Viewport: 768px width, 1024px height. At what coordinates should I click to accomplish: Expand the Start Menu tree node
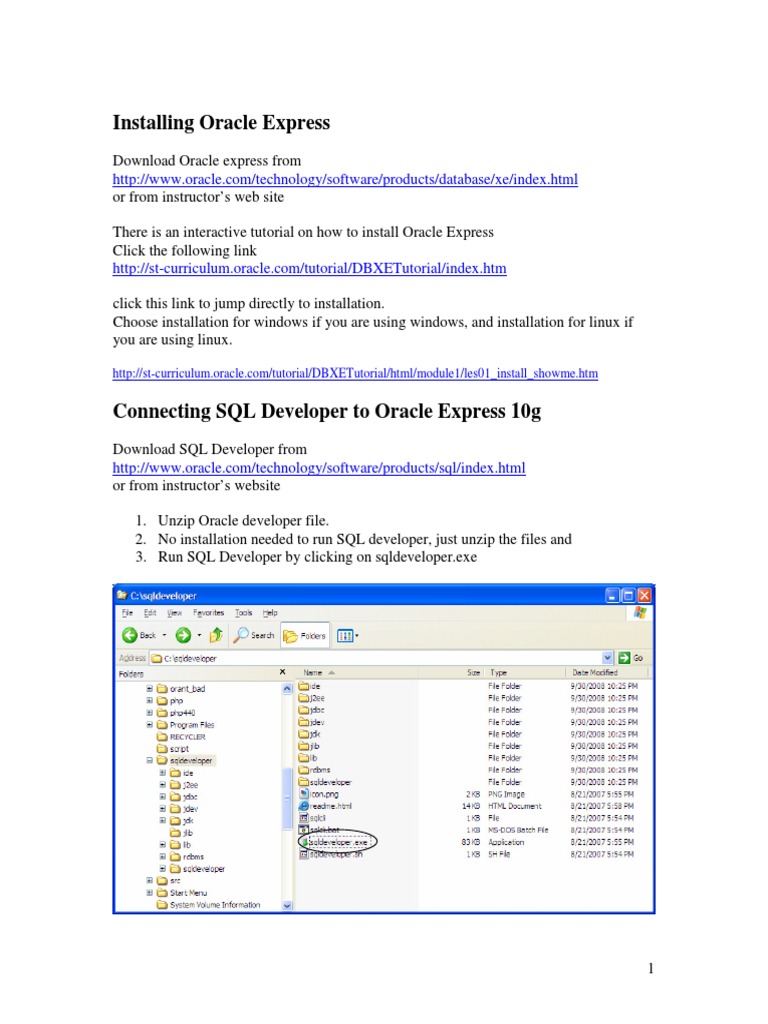[x=150, y=893]
